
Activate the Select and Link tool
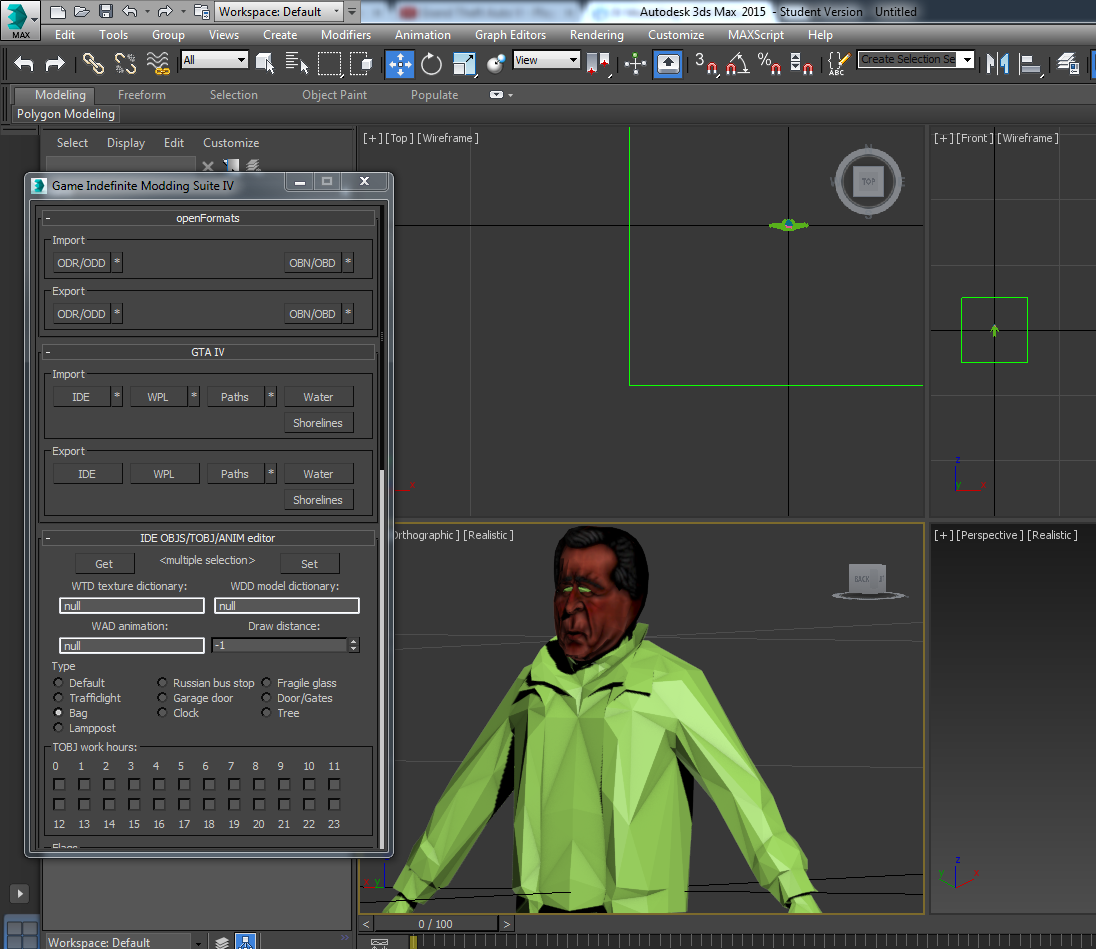coord(93,64)
